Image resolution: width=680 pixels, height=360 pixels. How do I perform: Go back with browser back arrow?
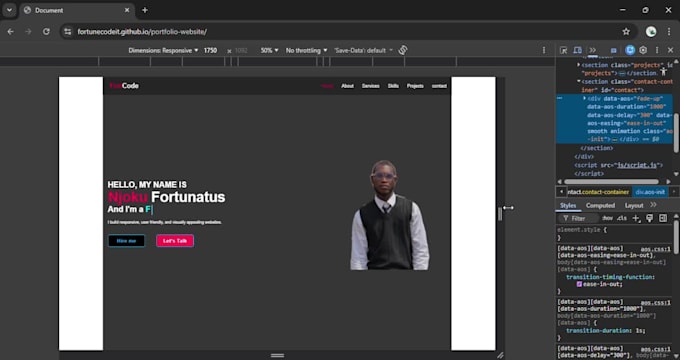(10, 32)
